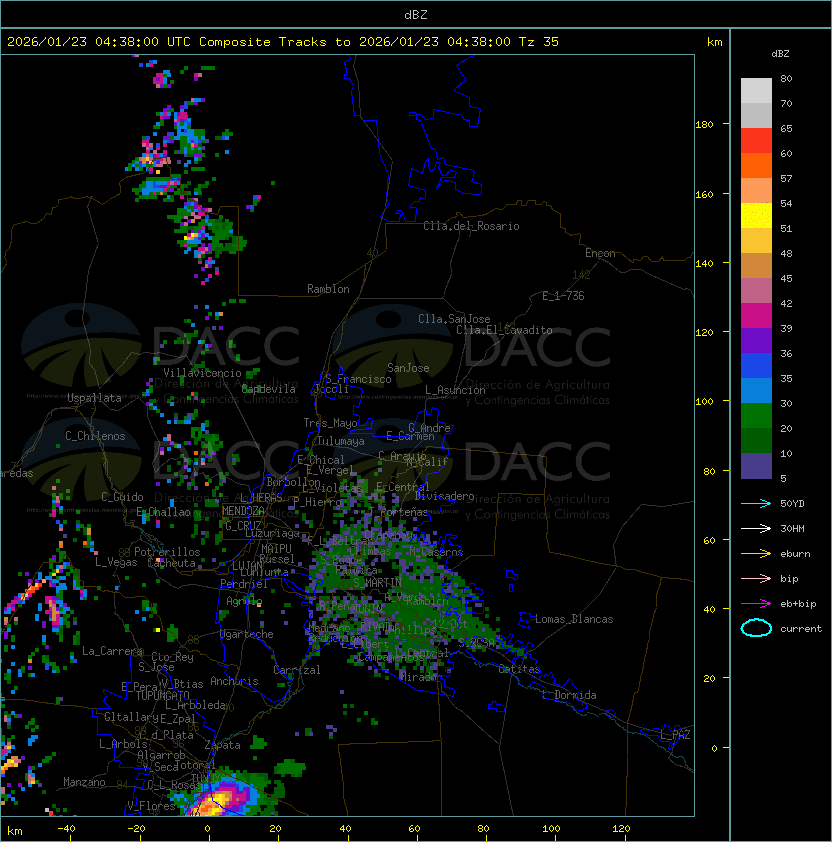
Task: Click the 'C_Chilenos' label on map
Action: (95, 436)
